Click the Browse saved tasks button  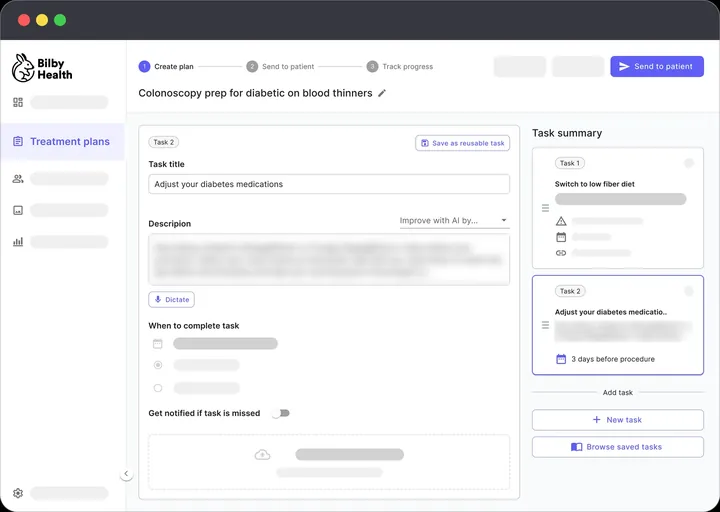click(618, 447)
